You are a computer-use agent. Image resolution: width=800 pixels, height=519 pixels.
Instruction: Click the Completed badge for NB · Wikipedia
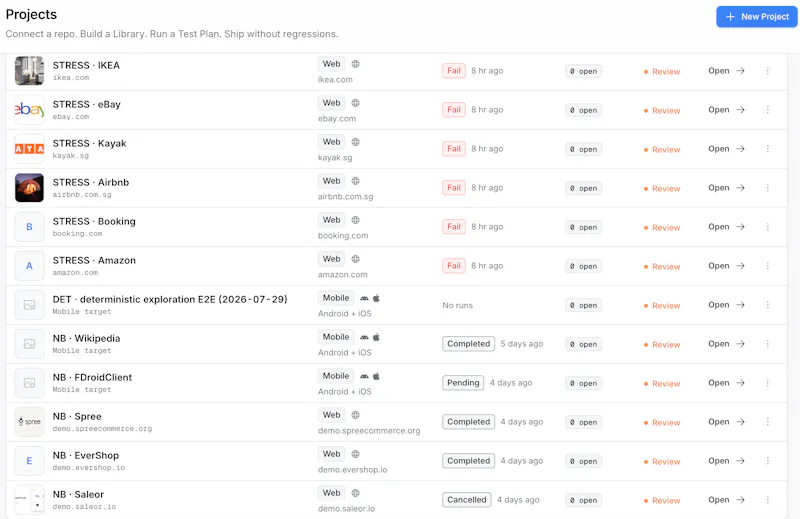(x=468, y=344)
